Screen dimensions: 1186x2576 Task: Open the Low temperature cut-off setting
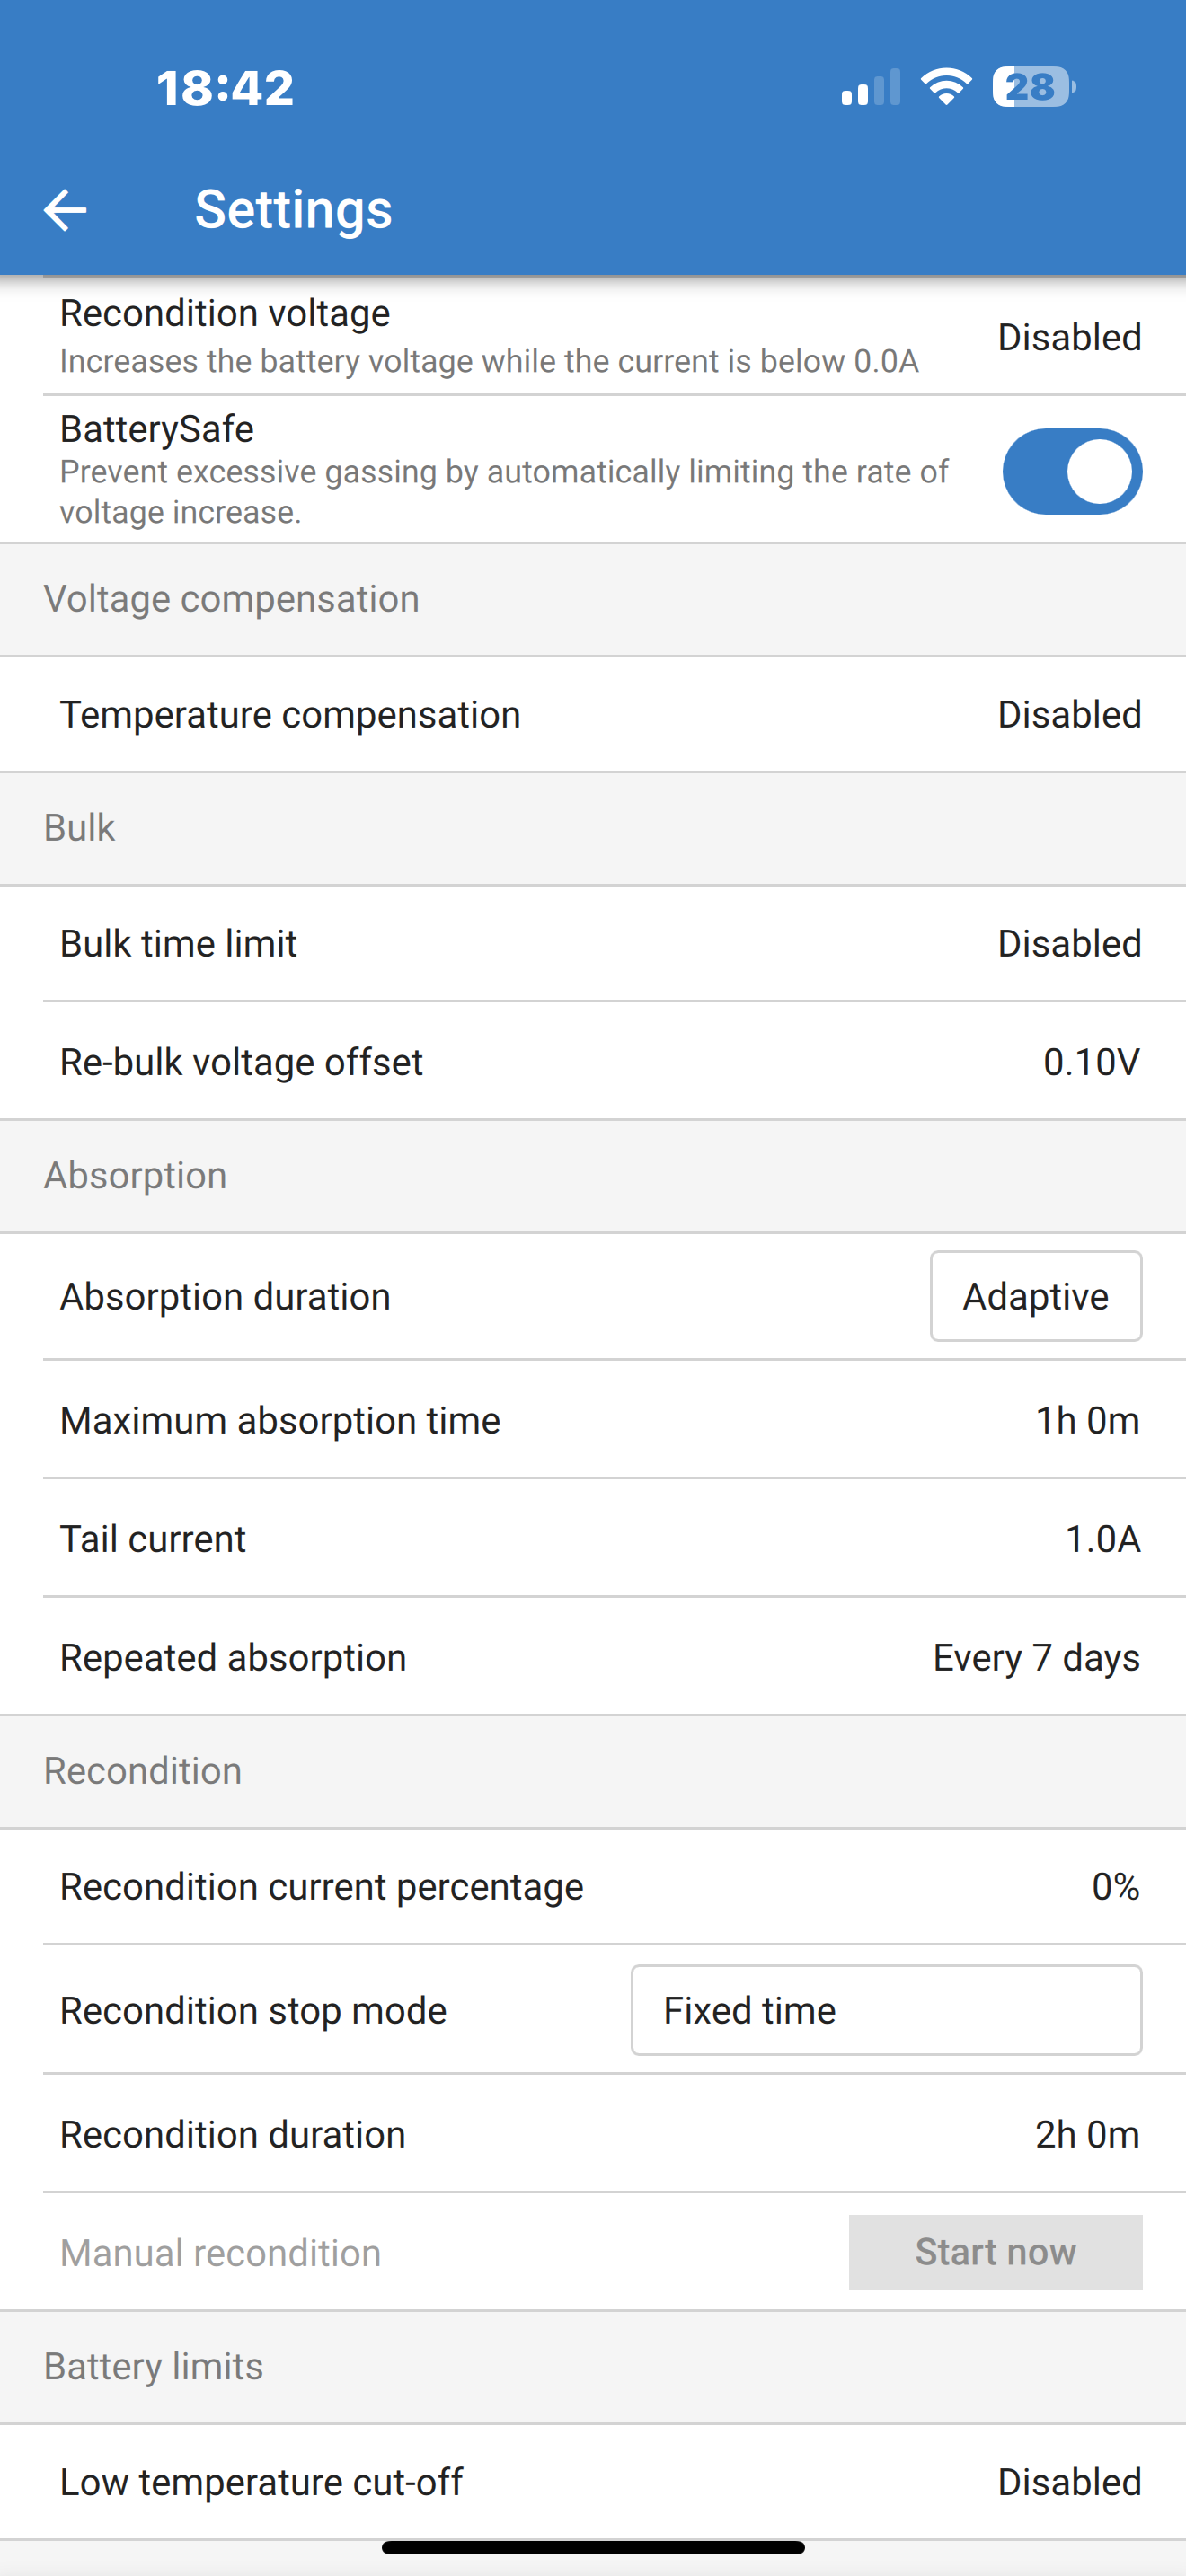click(x=593, y=2481)
